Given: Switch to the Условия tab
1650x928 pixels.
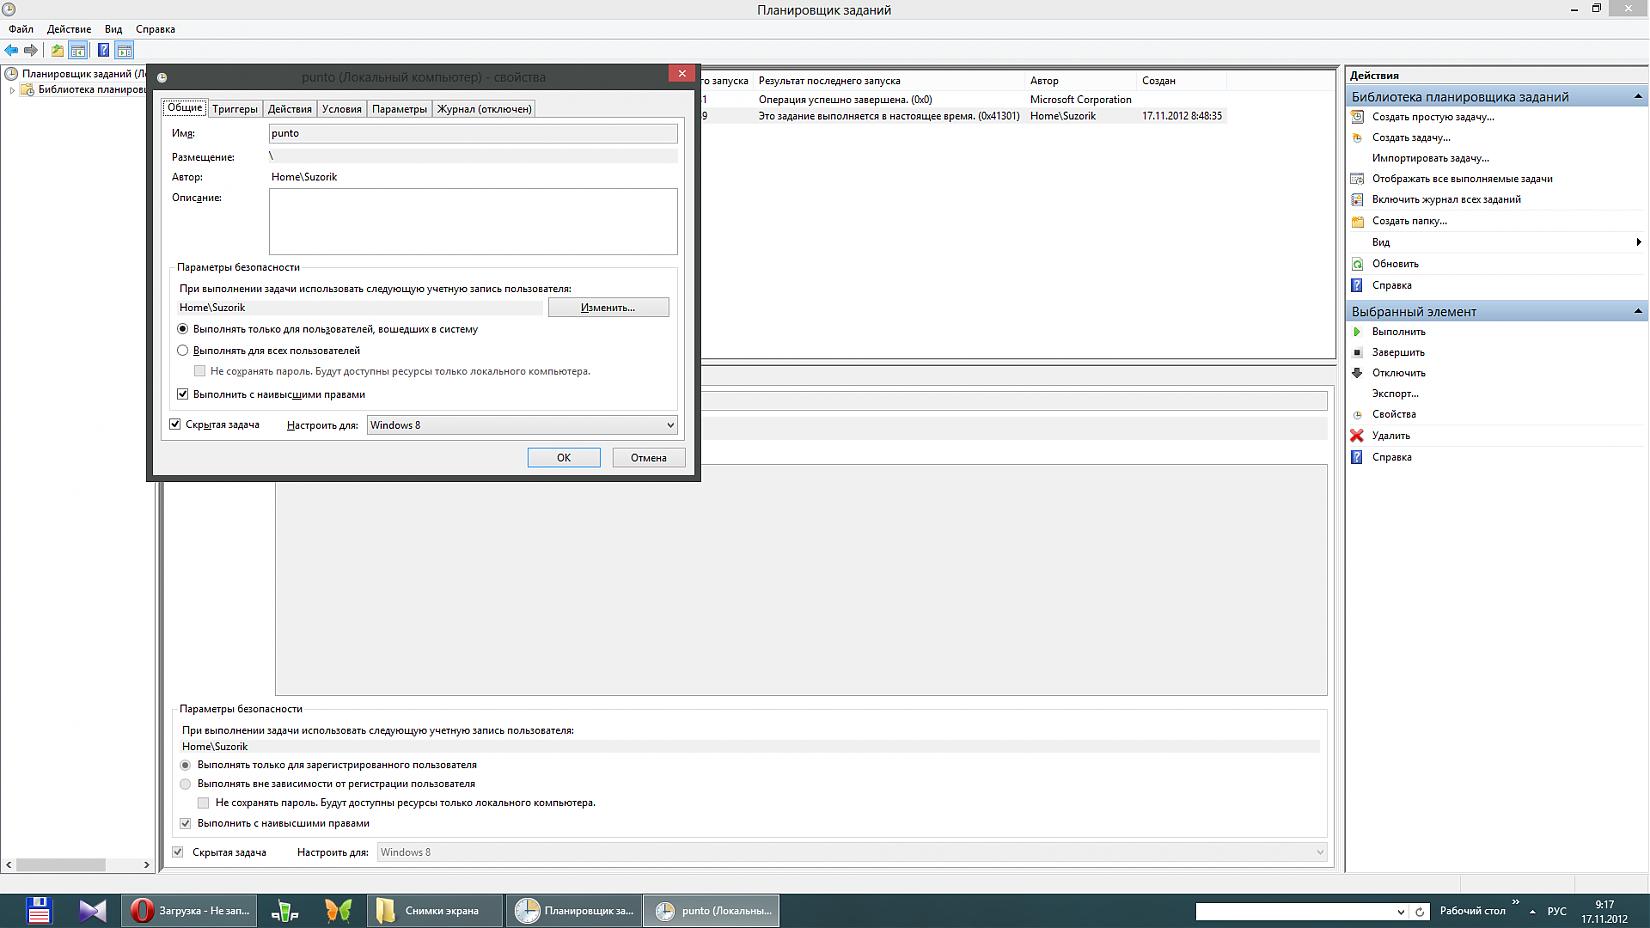Looking at the screenshot, I should point(342,108).
